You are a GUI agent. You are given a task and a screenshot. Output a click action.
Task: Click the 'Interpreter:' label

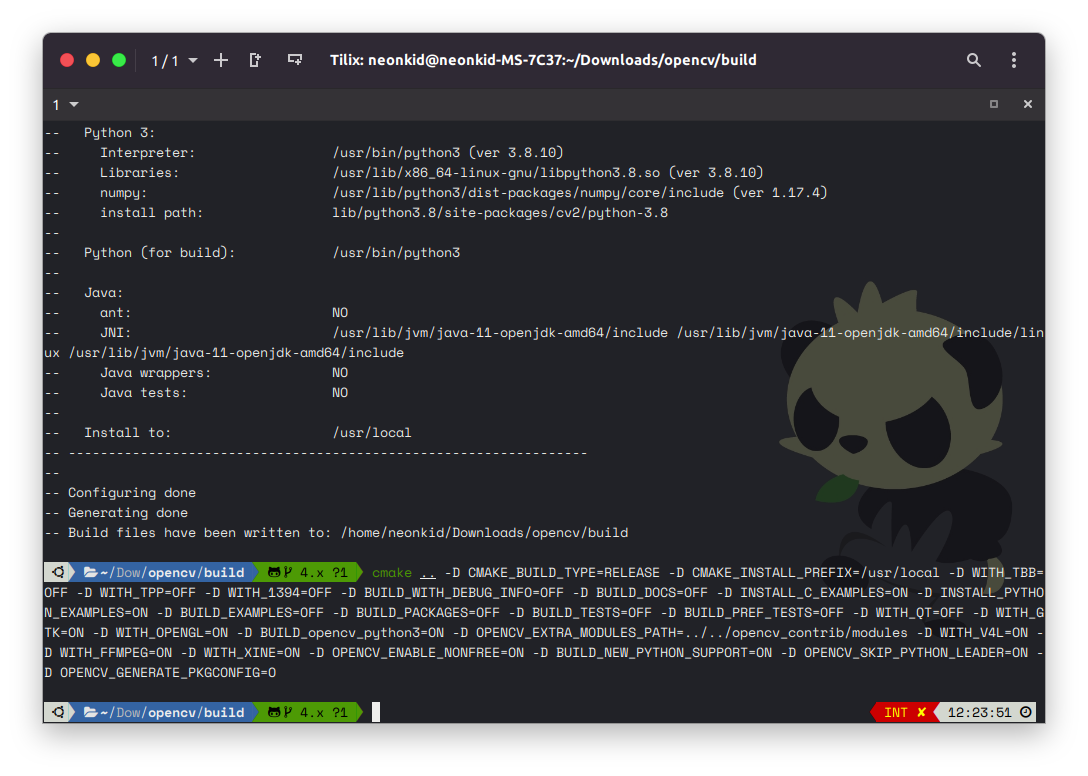pos(148,153)
